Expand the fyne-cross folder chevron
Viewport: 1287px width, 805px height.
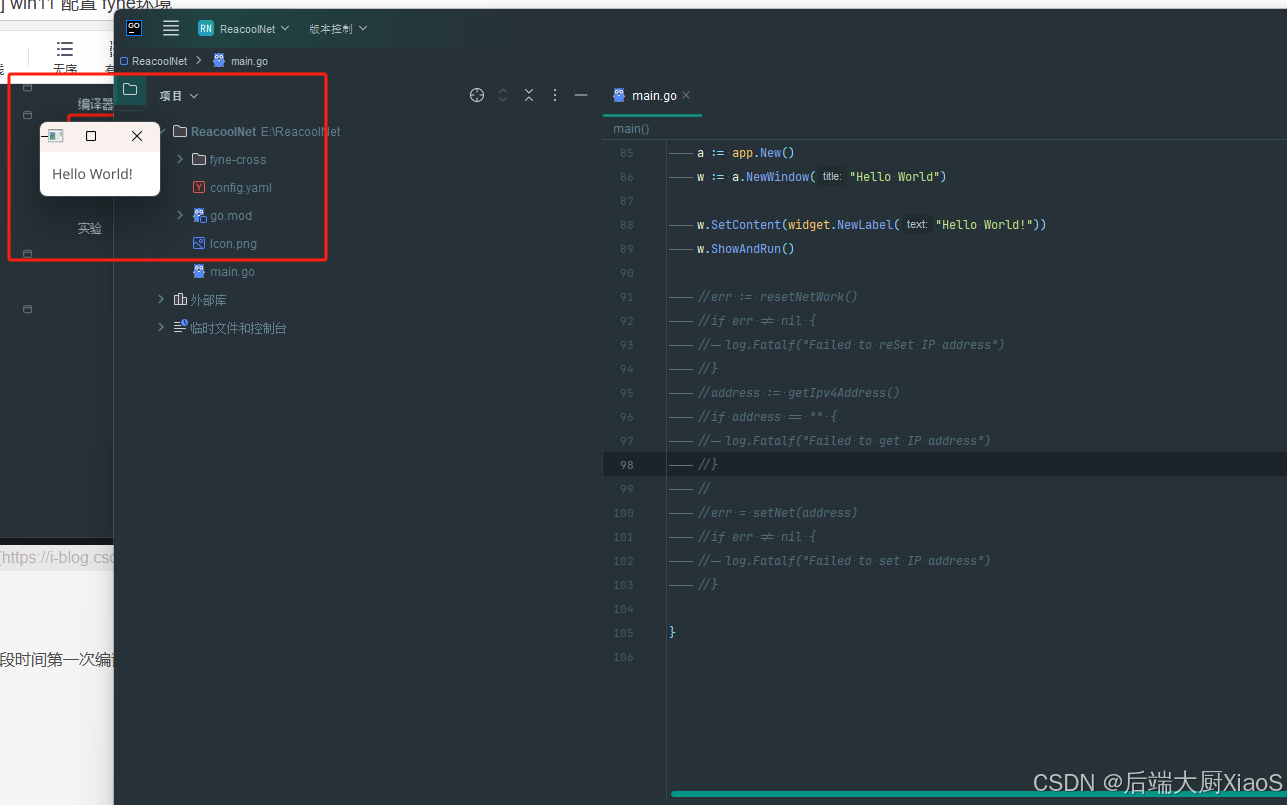180,160
